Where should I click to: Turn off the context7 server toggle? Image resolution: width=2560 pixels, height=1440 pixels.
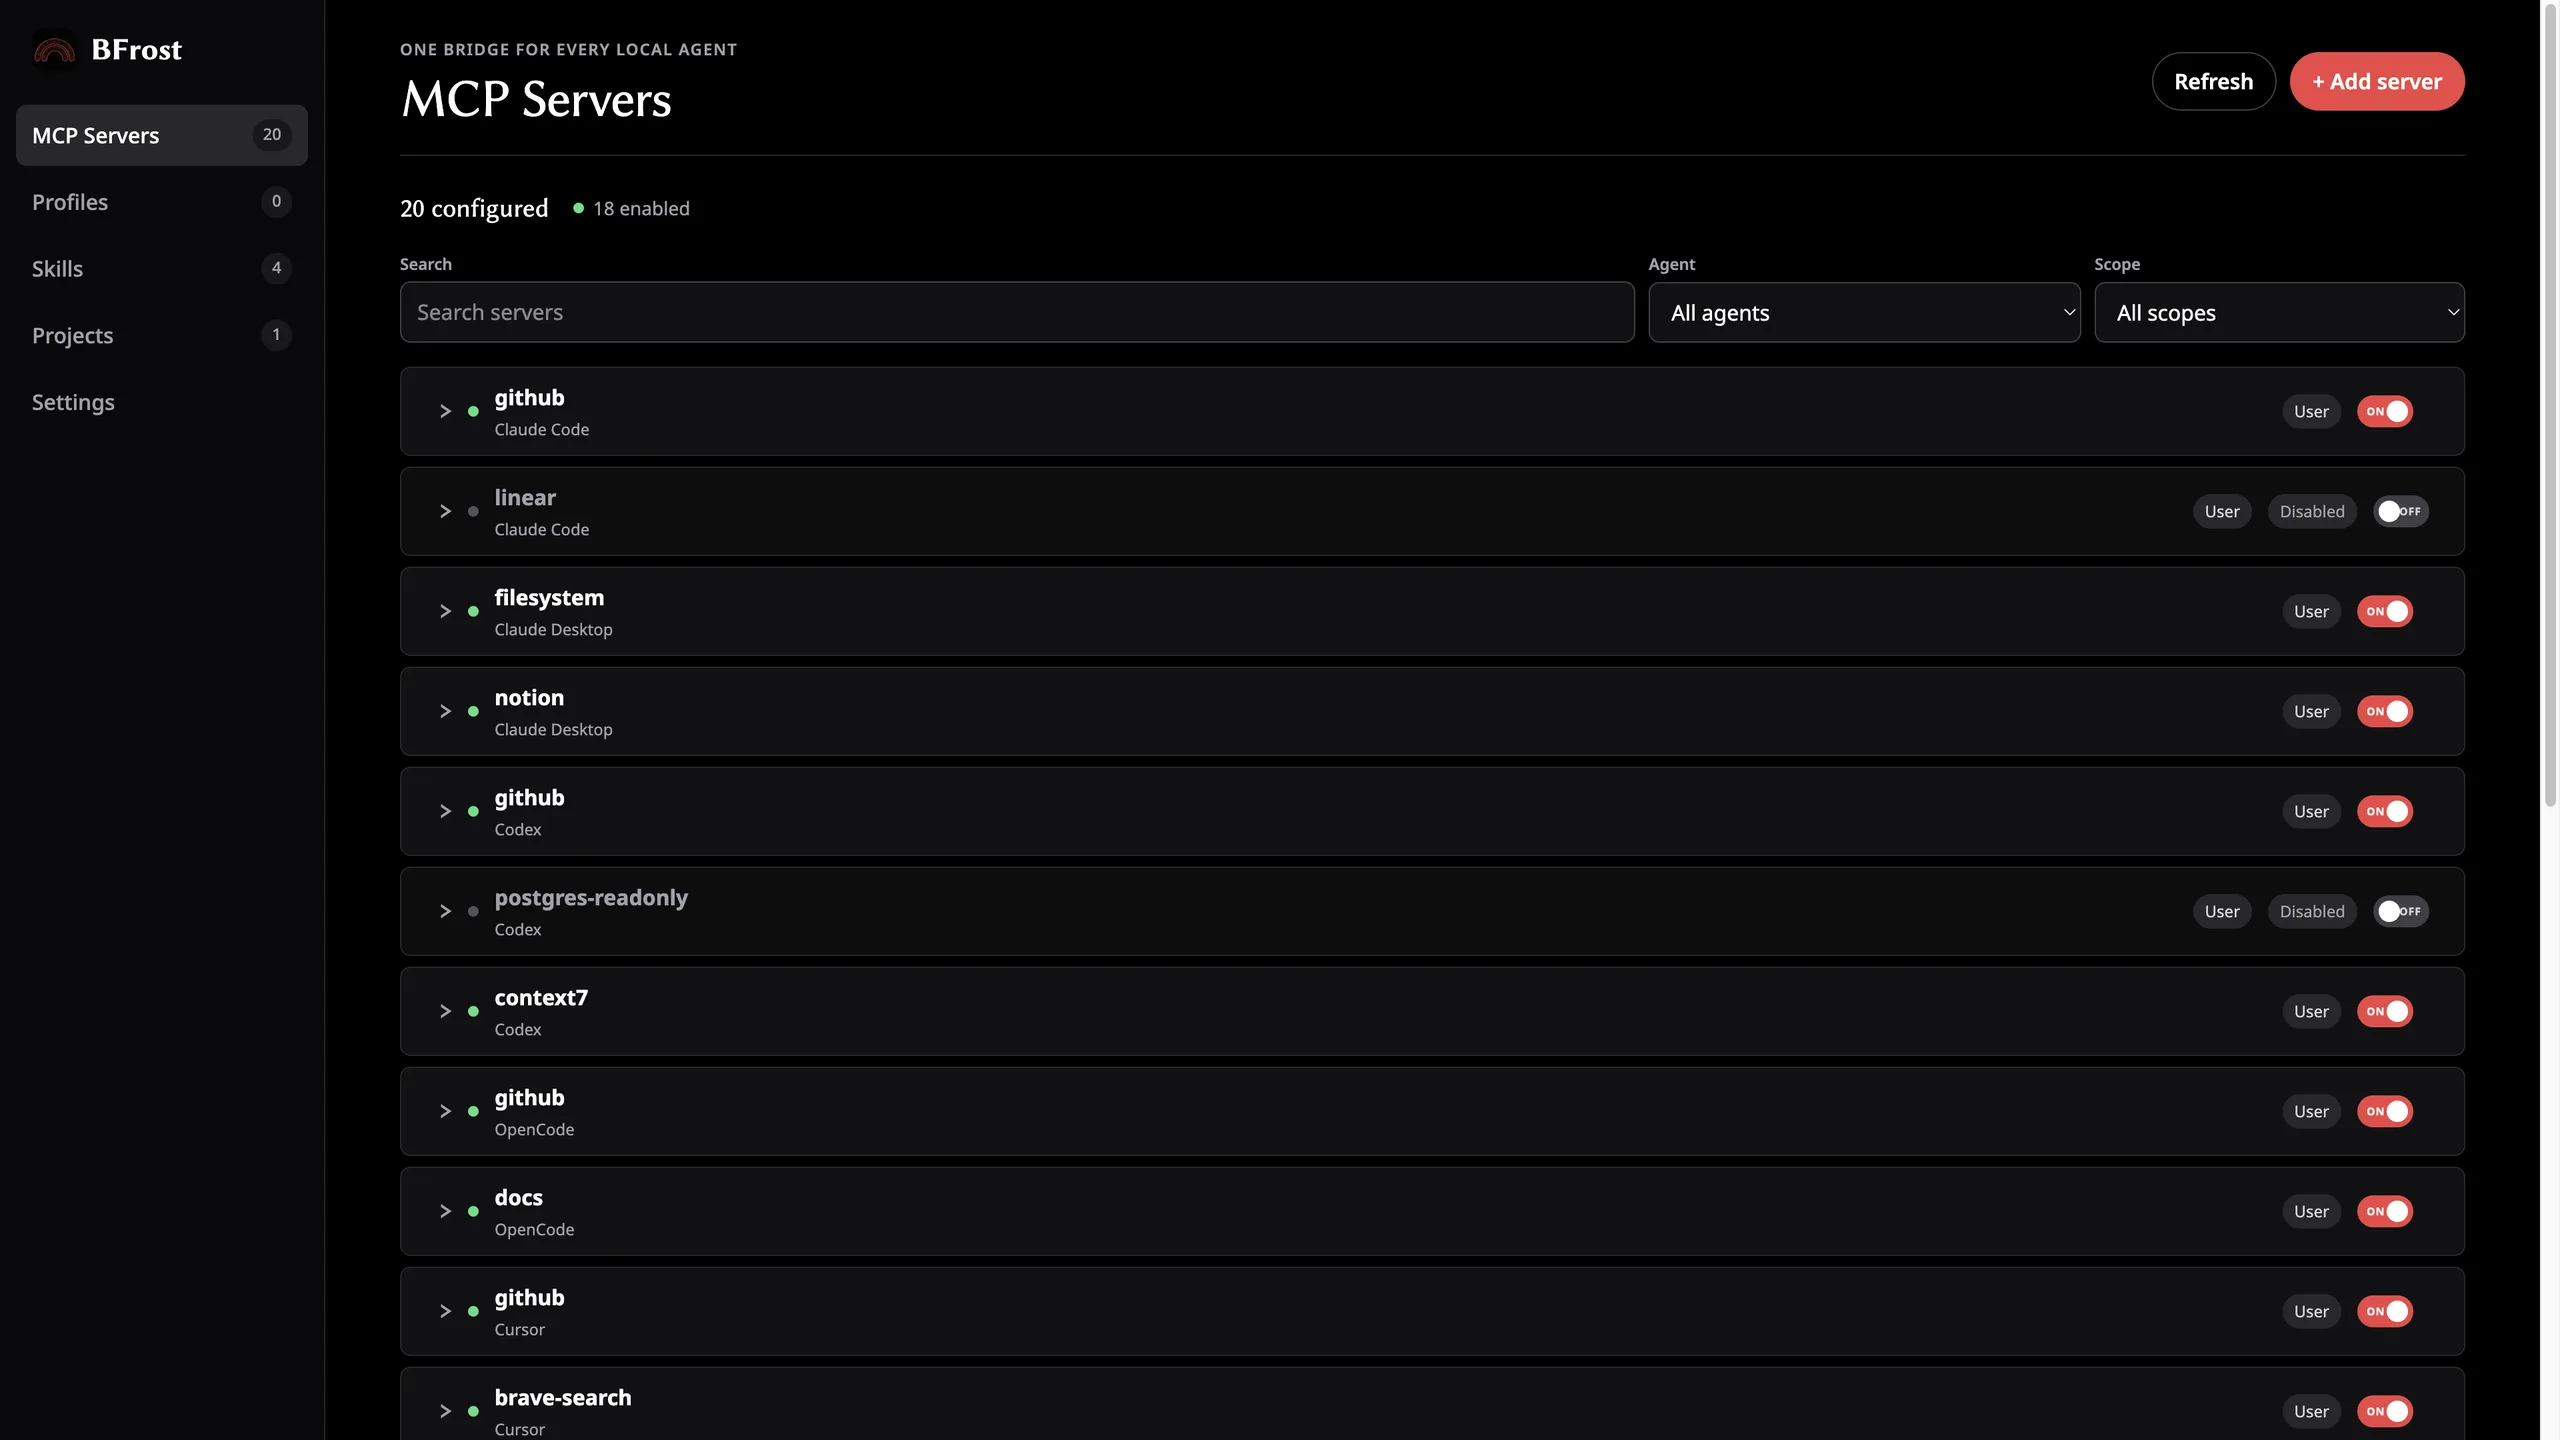click(2385, 1012)
